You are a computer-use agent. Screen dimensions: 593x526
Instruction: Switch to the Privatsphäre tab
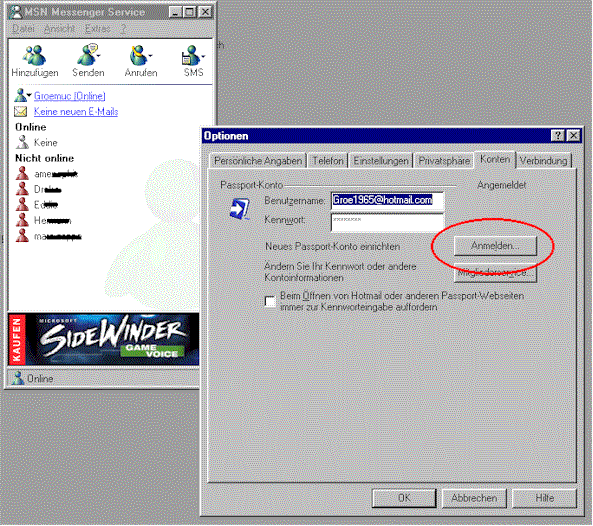[444, 161]
